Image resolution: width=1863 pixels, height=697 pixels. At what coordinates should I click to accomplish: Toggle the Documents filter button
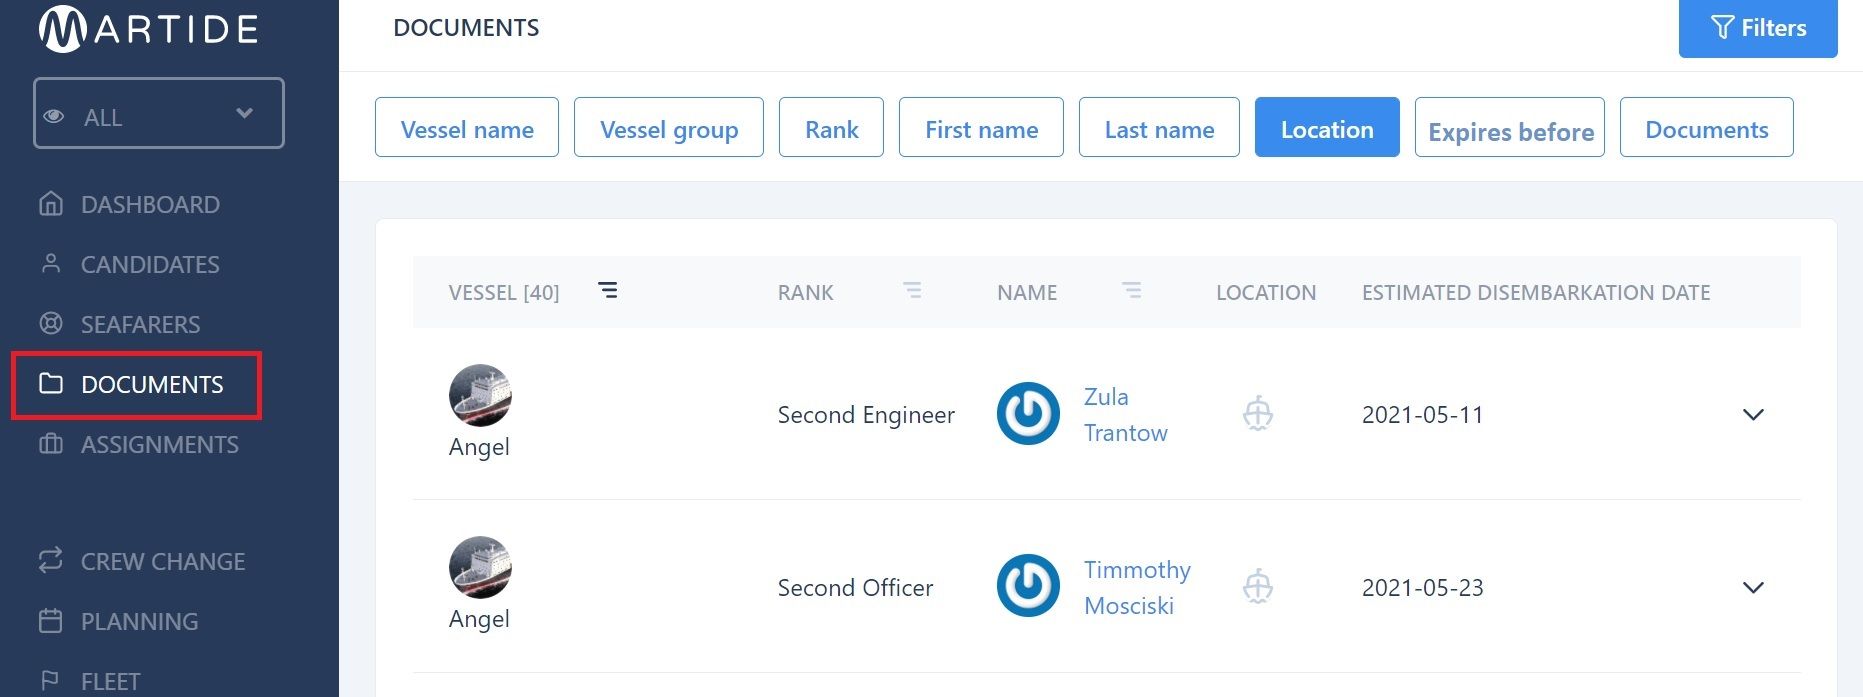pos(1706,127)
